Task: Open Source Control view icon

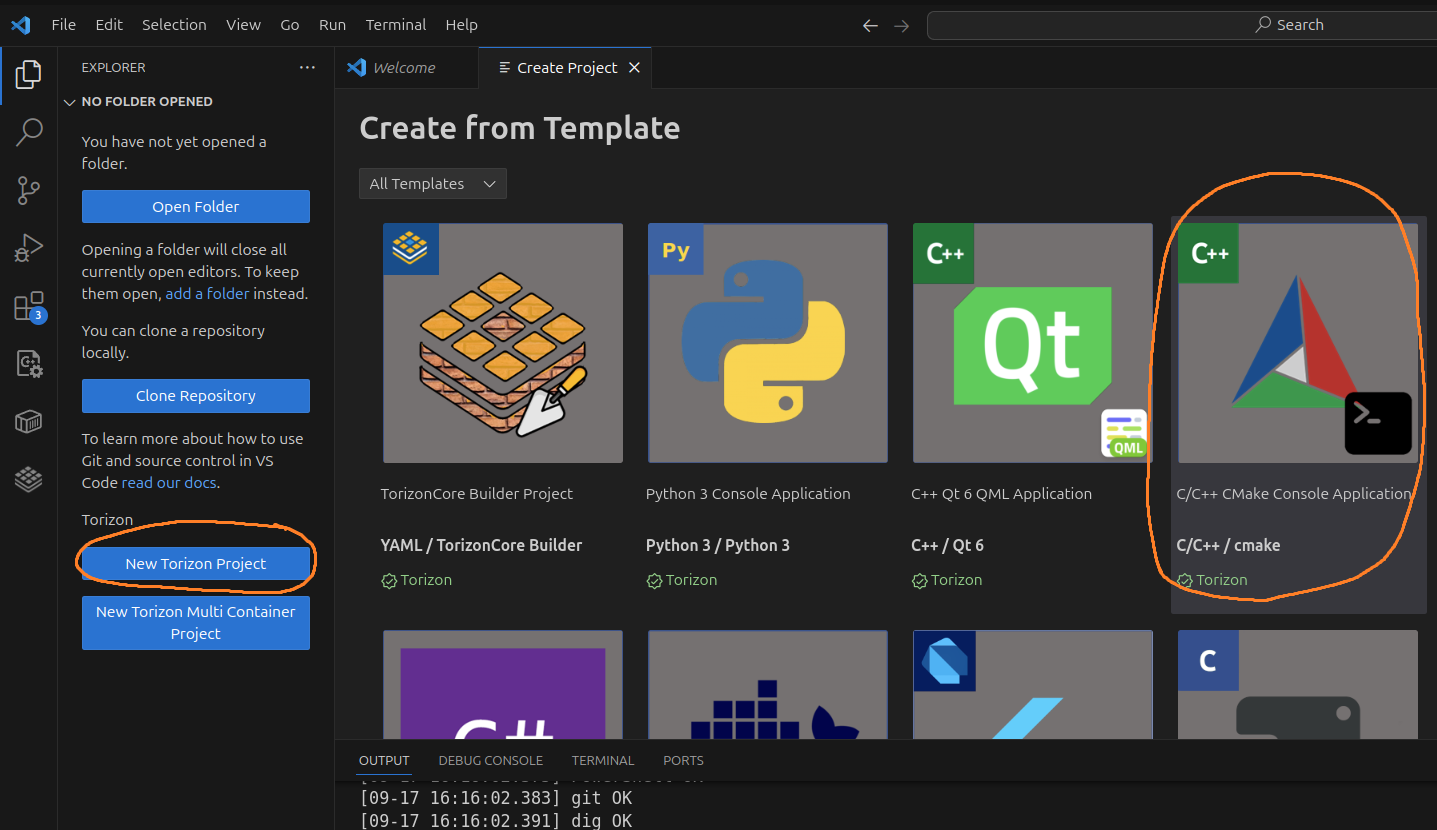Action: pyautogui.click(x=29, y=190)
